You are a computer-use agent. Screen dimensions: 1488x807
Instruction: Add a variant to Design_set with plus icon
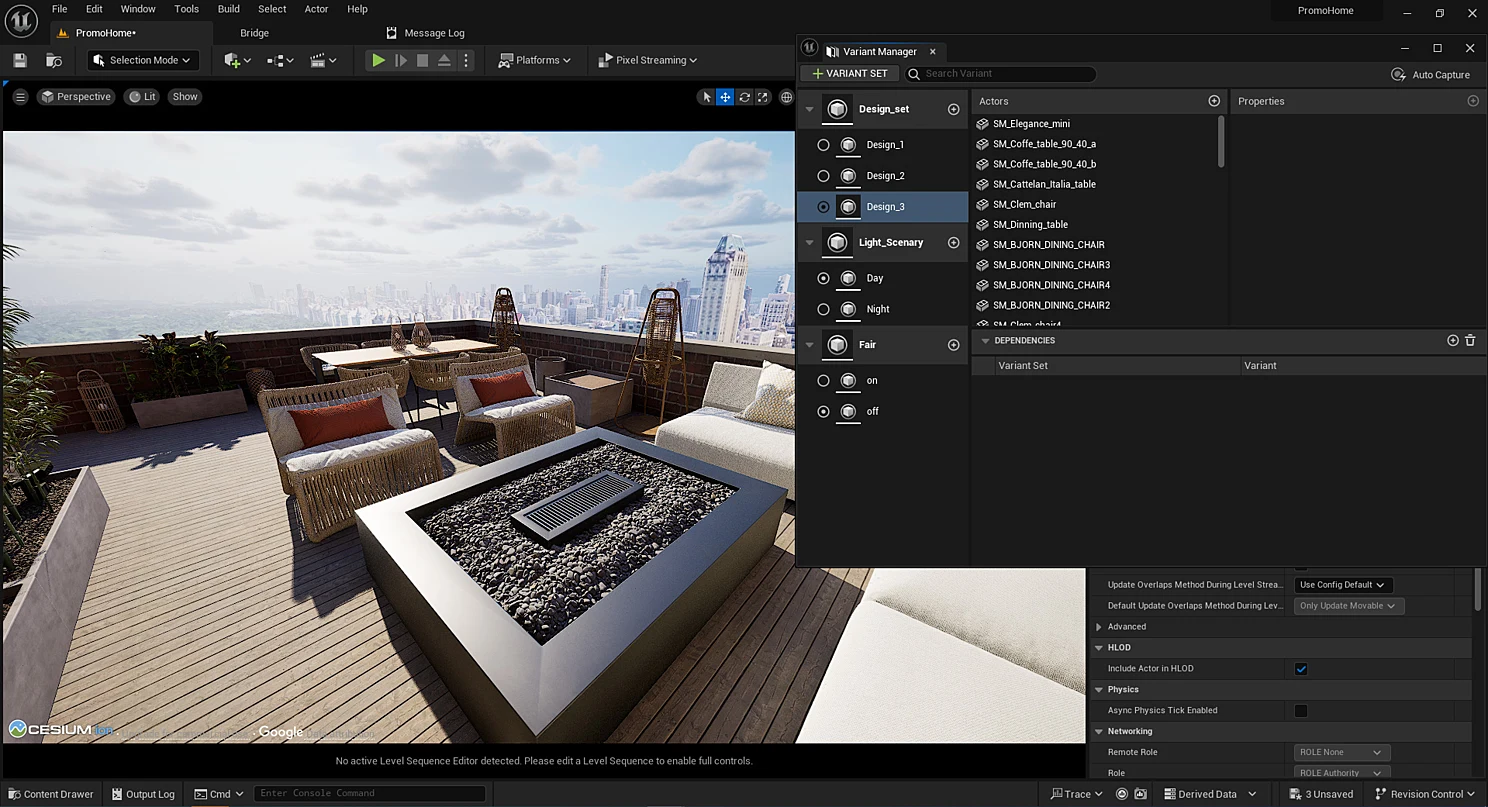click(x=953, y=109)
